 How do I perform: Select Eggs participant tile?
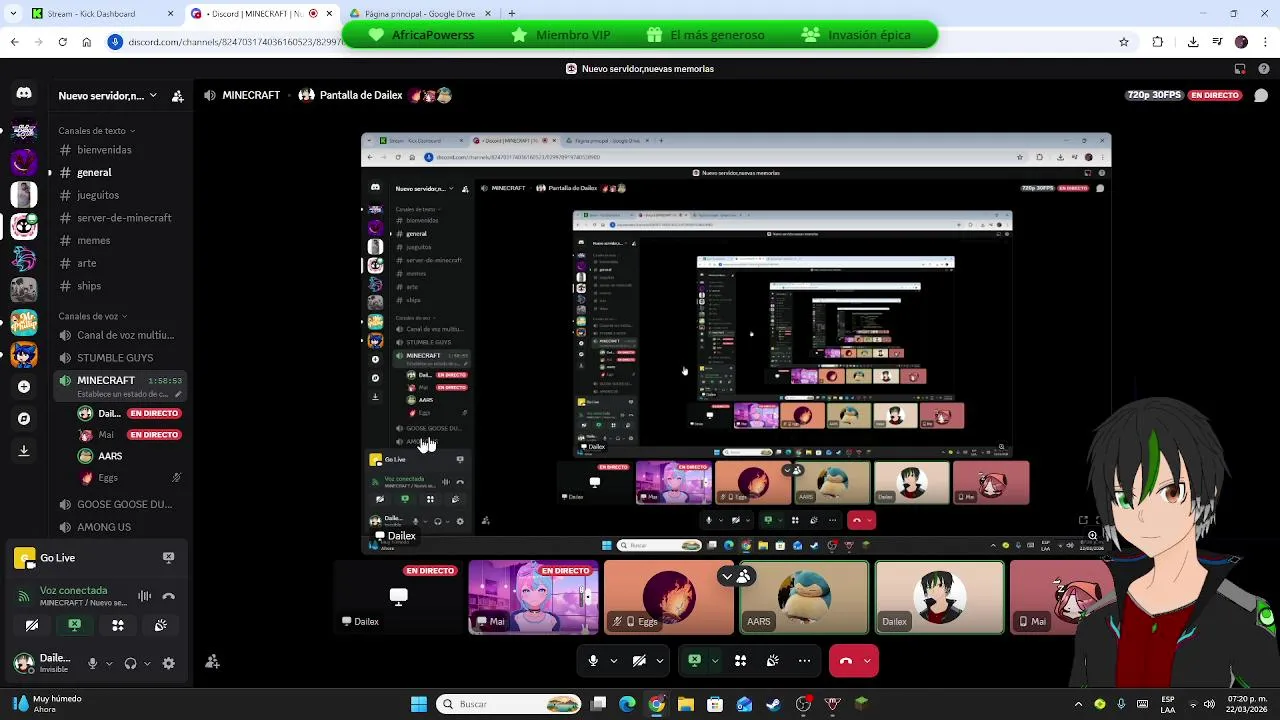(x=668, y=597)
